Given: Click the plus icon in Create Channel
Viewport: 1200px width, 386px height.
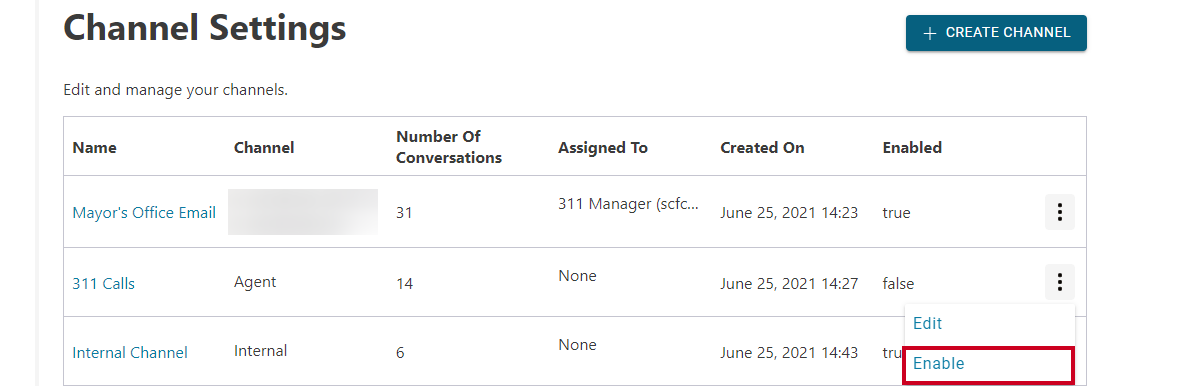Looking at the screenshot, I should (930, 33).
